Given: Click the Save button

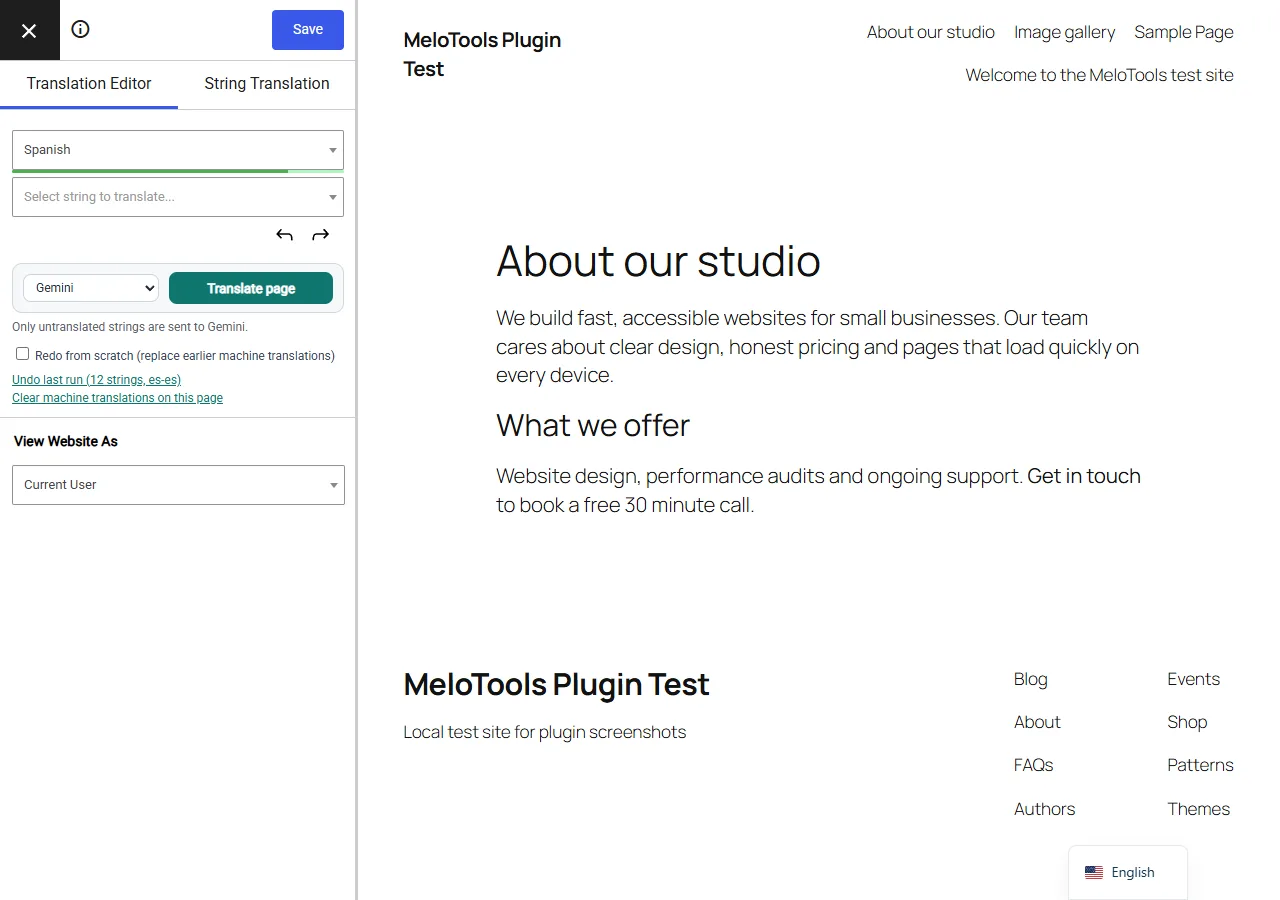Looking at the screenshot, I should pyautogui.click(x=308, y=30).
